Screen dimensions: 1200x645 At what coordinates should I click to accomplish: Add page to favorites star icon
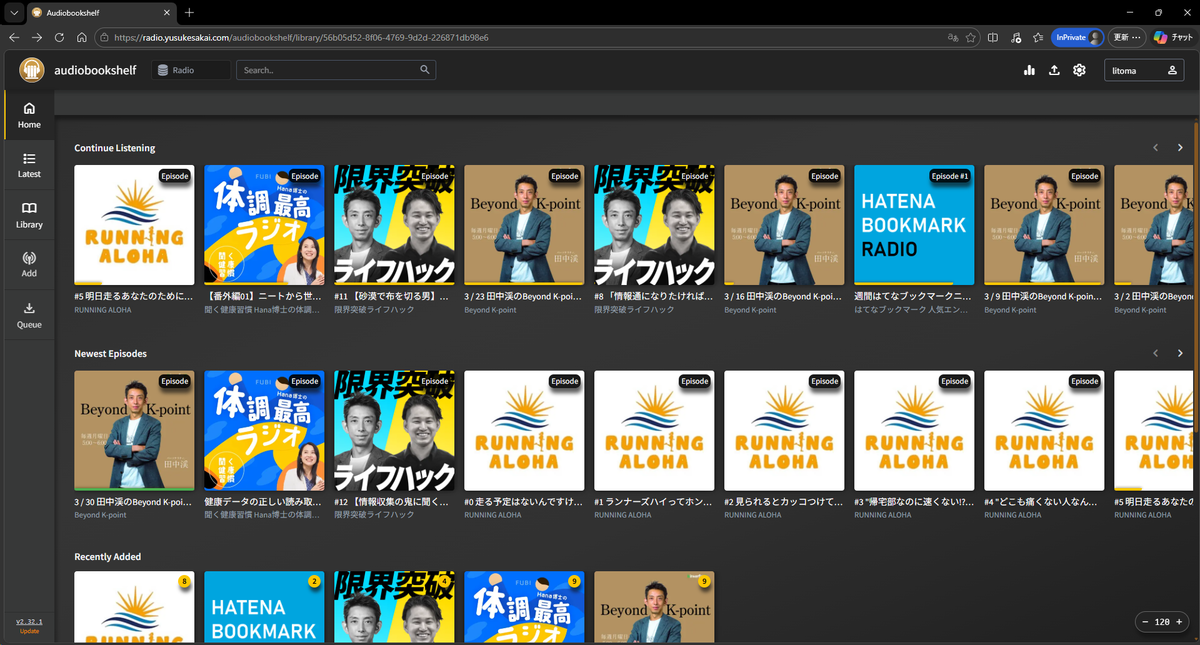pyautogui.click(x=971, y=37)
